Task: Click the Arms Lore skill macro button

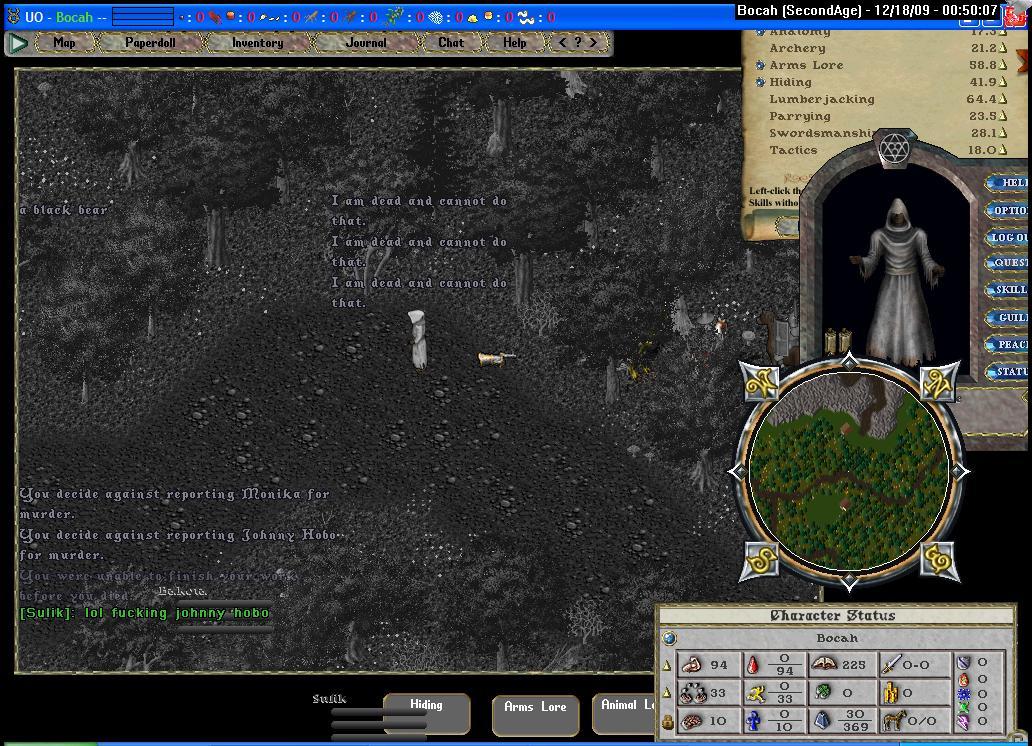Action: coord(535,715)
